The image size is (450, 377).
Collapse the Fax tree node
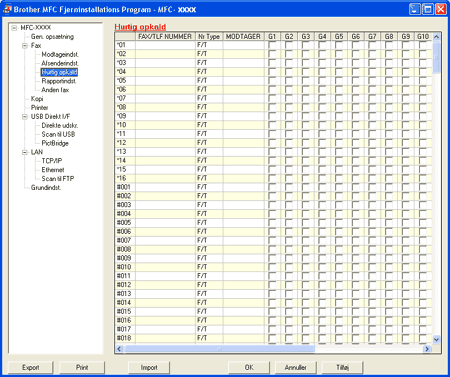tap(25, 46)
